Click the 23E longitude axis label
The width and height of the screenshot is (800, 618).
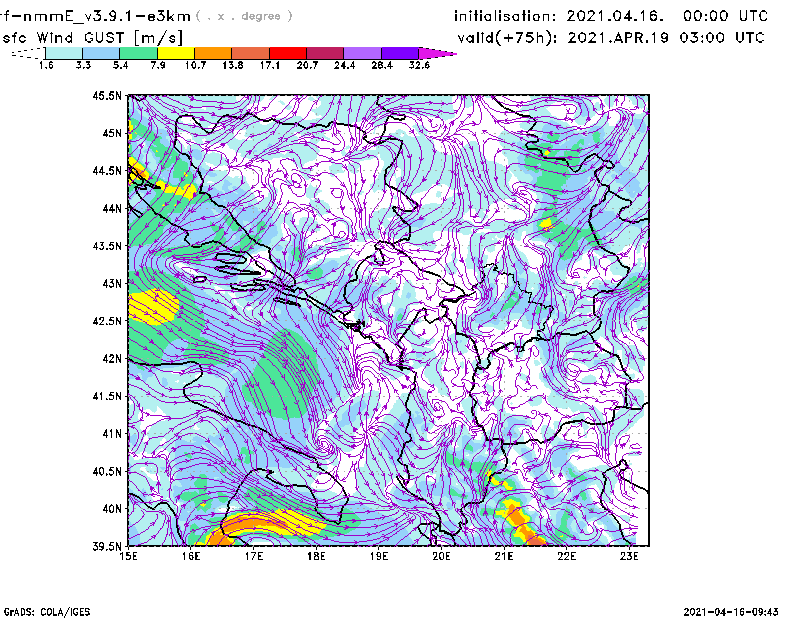tap(629, 556)
